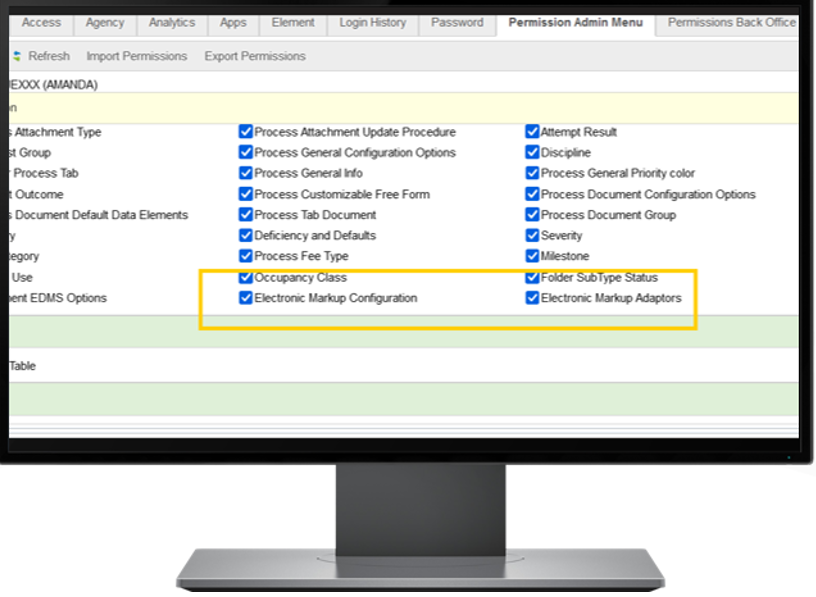Uncheck Folder SubType Status checkbox
The width and height of the screenshot is (816, 597).
533,277
